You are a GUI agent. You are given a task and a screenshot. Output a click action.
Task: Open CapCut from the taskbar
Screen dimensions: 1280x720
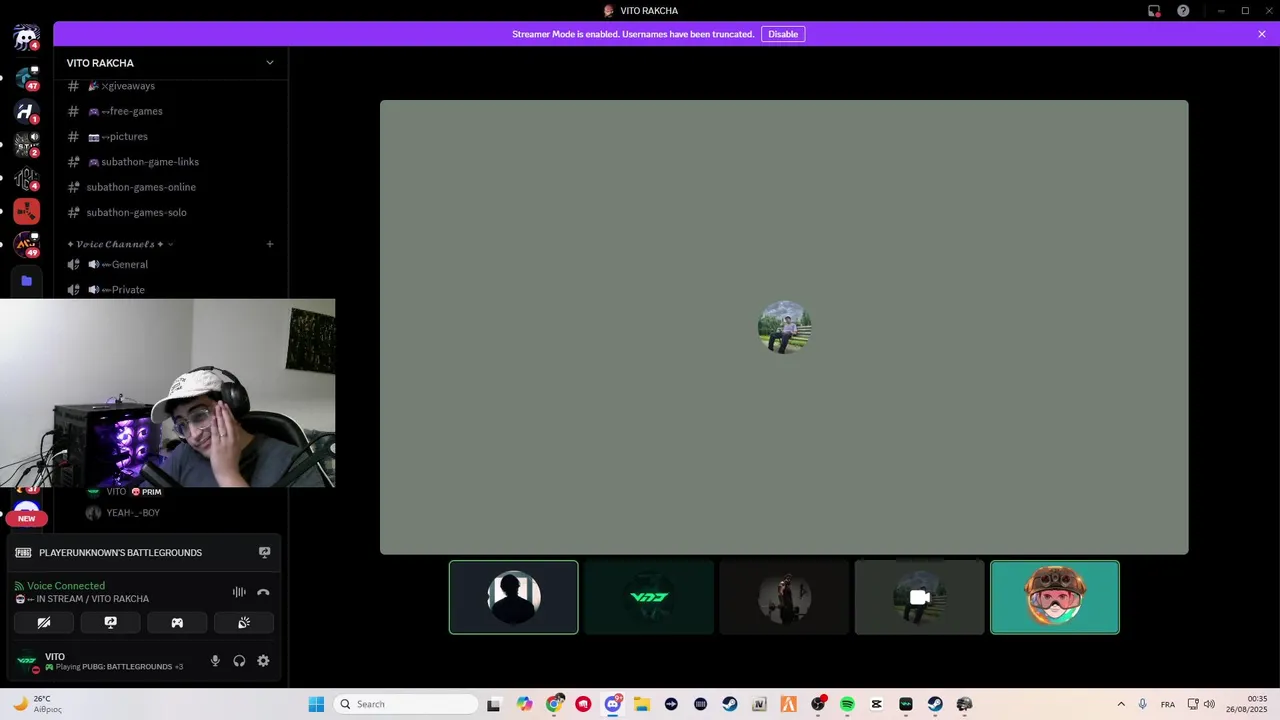coord(877,704)
